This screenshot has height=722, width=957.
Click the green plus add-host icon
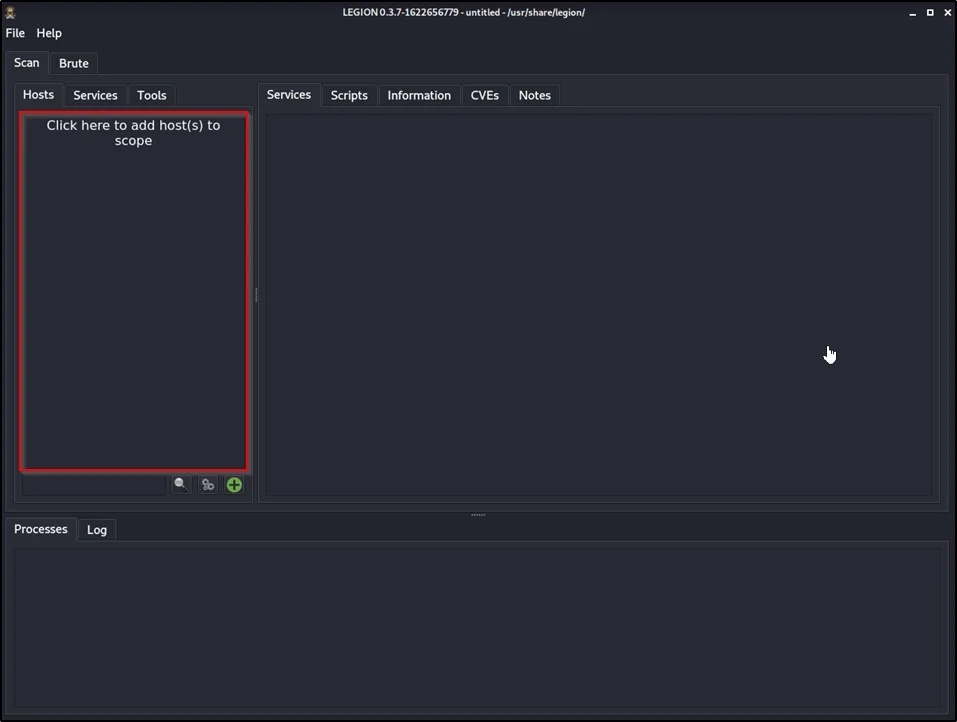234,485
